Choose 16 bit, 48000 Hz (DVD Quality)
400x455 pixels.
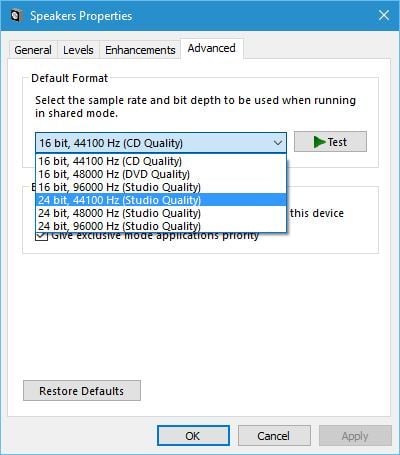click(161, 174)
